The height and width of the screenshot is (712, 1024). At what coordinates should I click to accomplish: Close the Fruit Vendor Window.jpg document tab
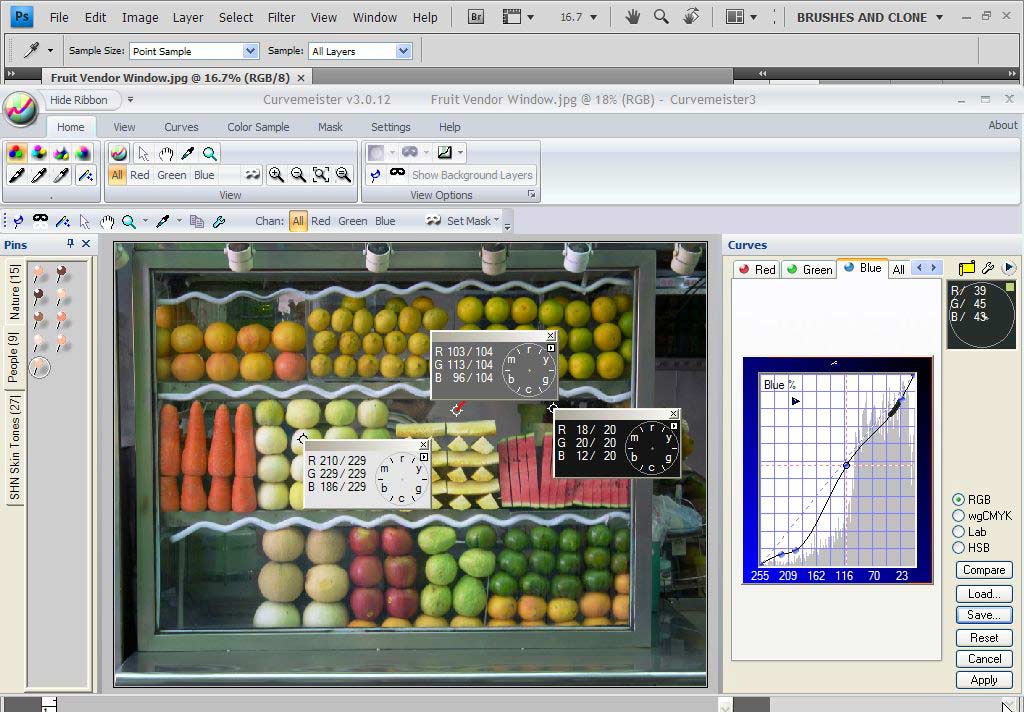301,78
